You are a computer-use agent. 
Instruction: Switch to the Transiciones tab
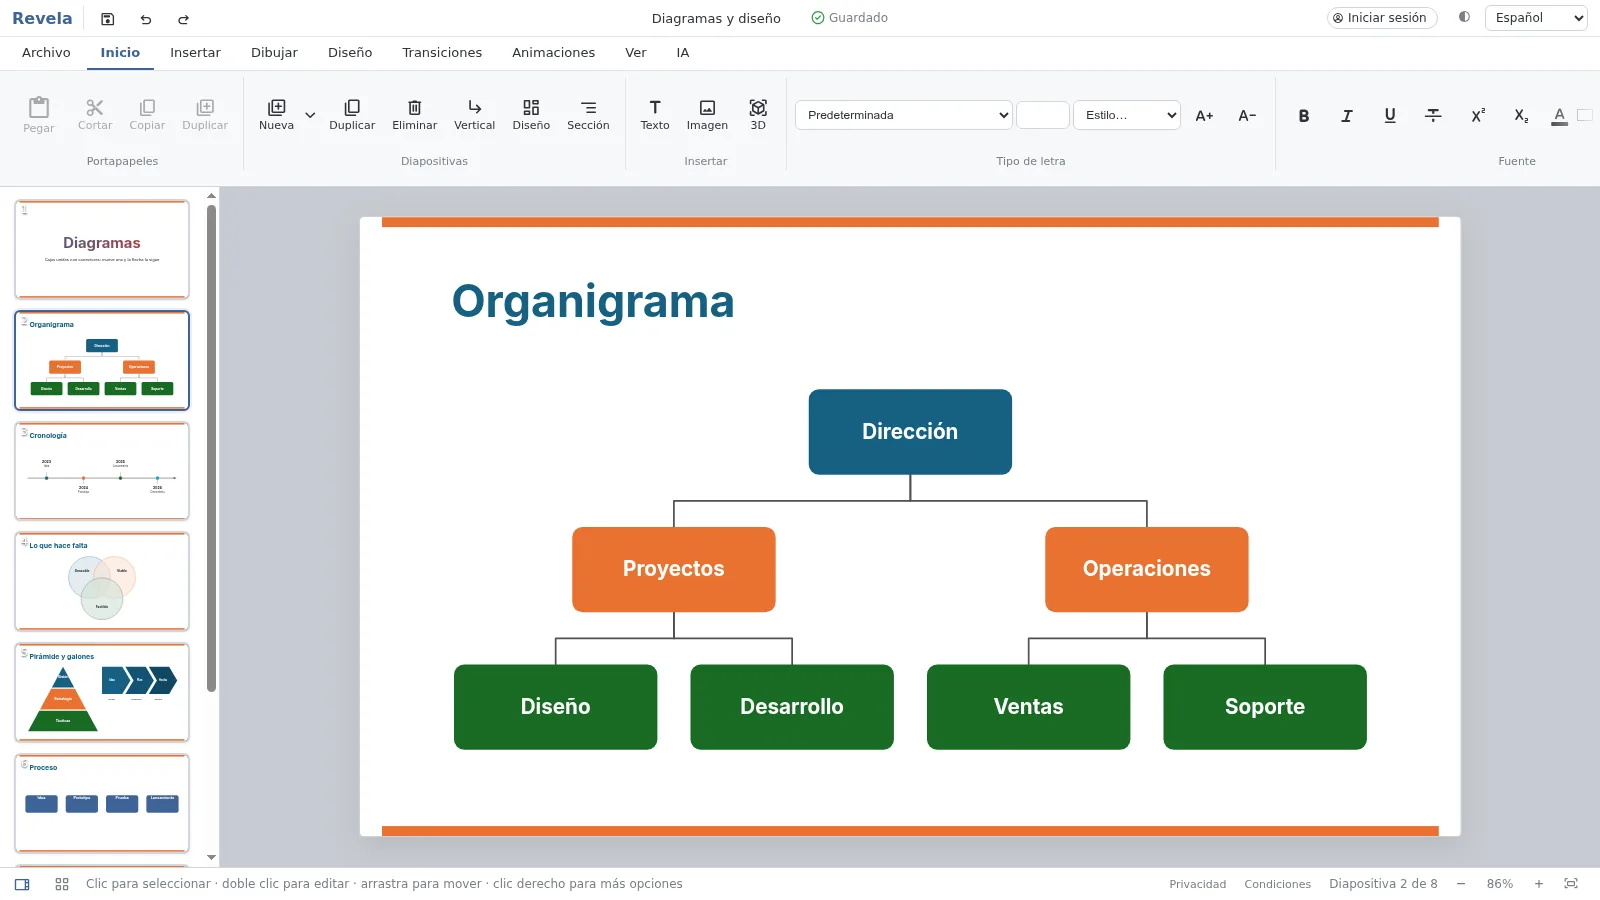coord(442,53)
